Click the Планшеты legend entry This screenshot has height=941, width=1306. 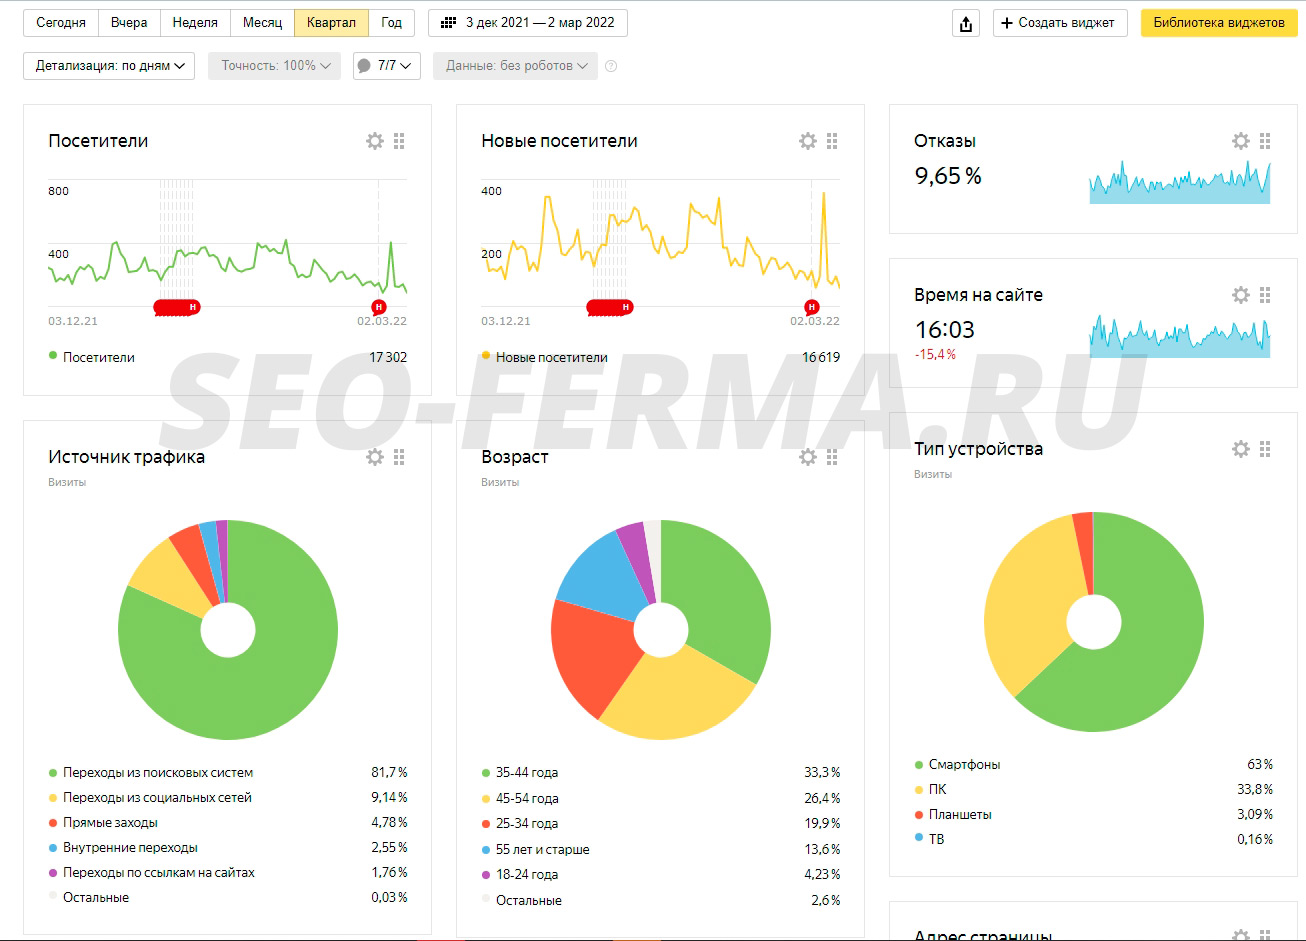tap(953, 815)
